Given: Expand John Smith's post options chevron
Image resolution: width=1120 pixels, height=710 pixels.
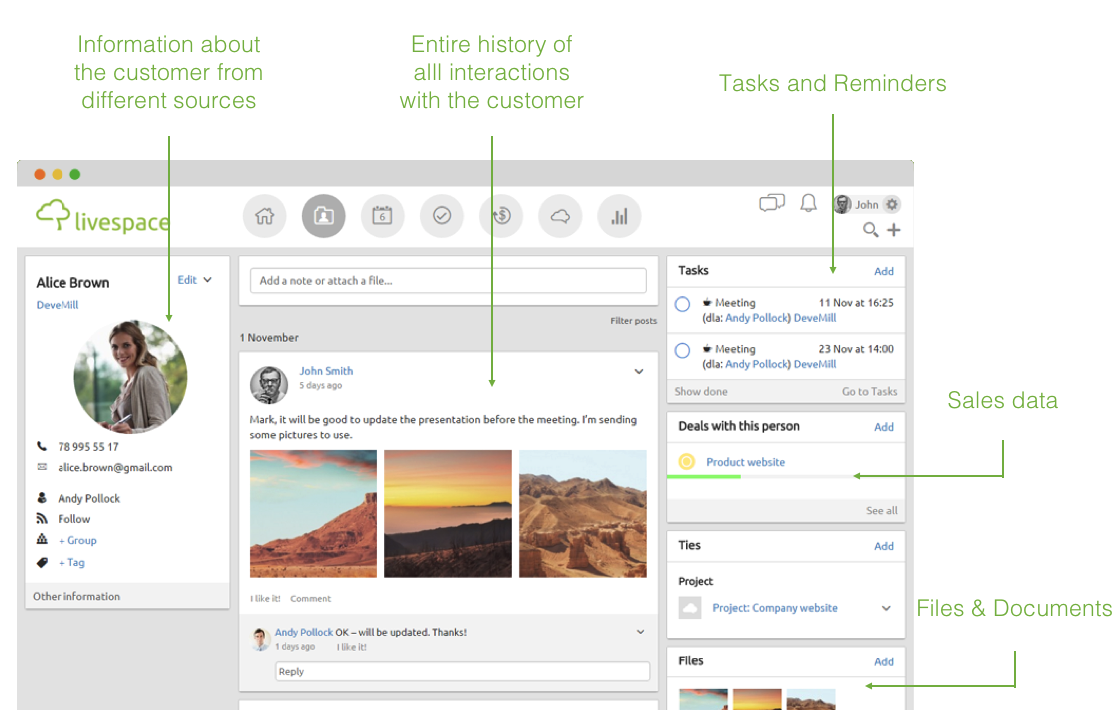Looking at the screenshot, I should [638, 370].
